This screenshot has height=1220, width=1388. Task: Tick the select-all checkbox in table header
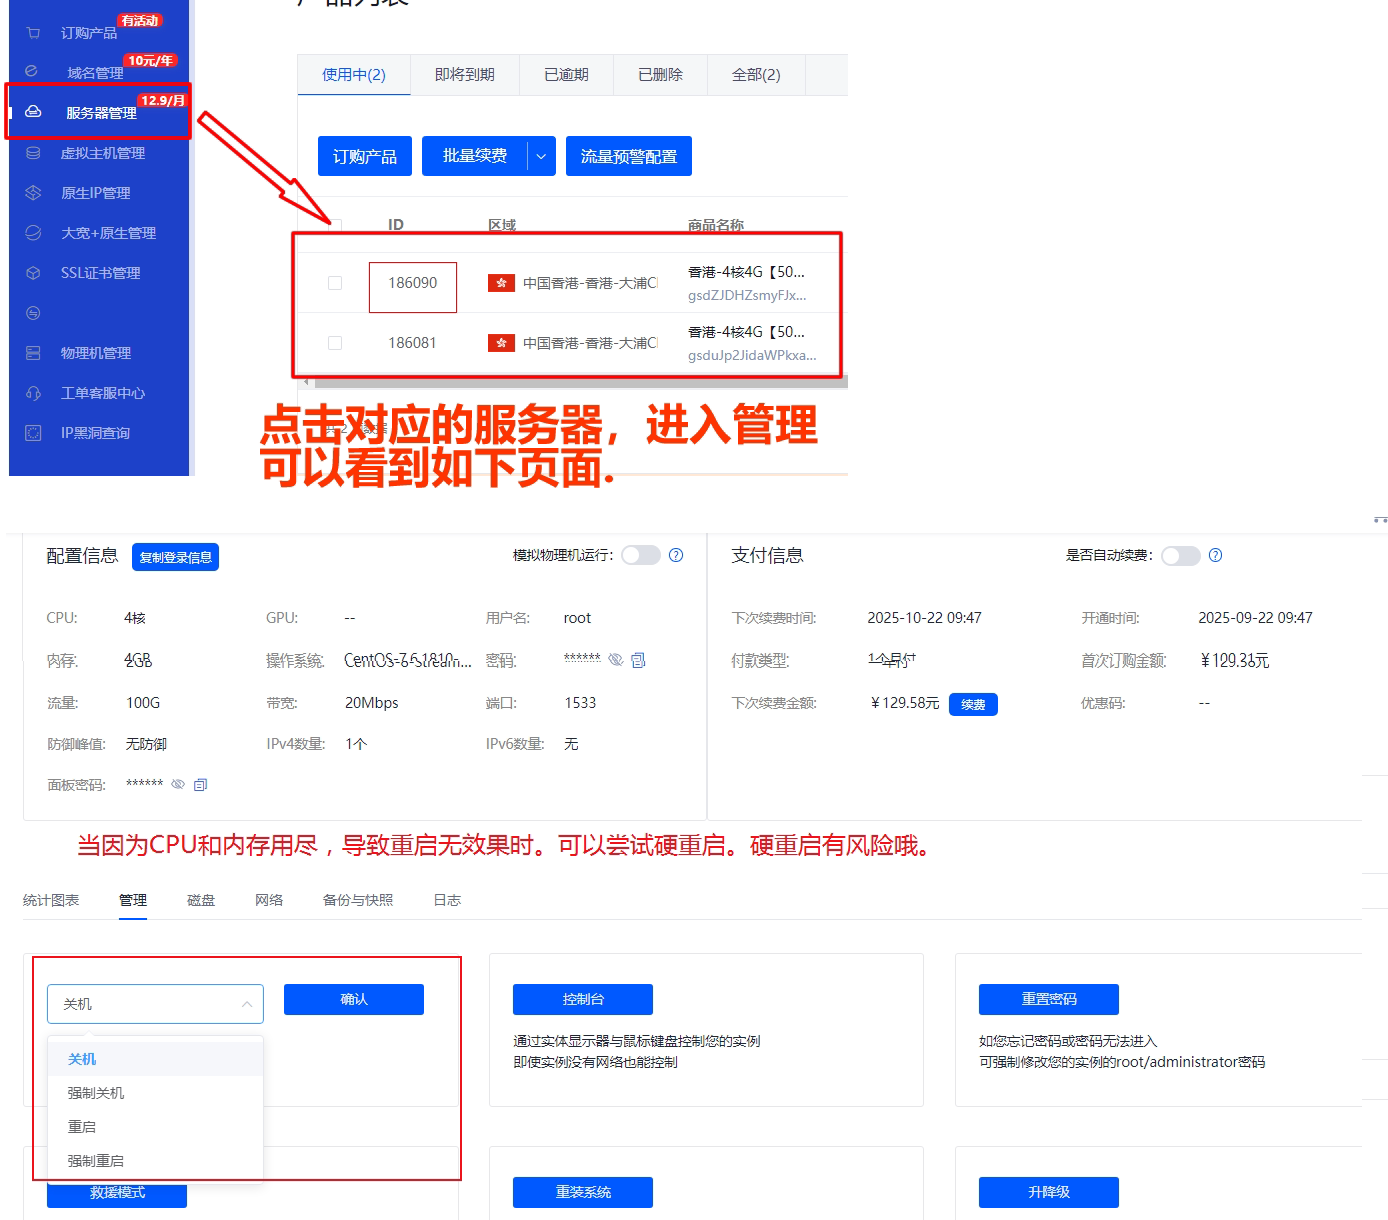[x=335, y=225]
